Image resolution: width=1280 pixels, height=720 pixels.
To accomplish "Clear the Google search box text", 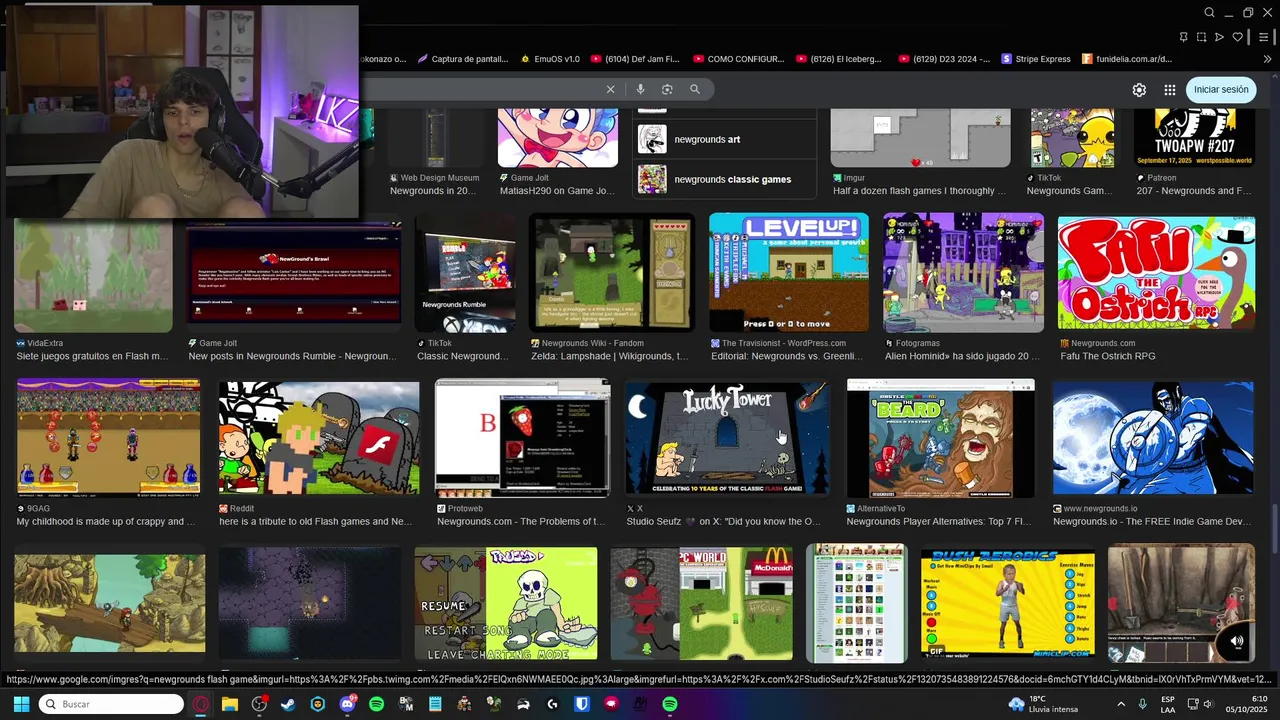I will 610,89.
